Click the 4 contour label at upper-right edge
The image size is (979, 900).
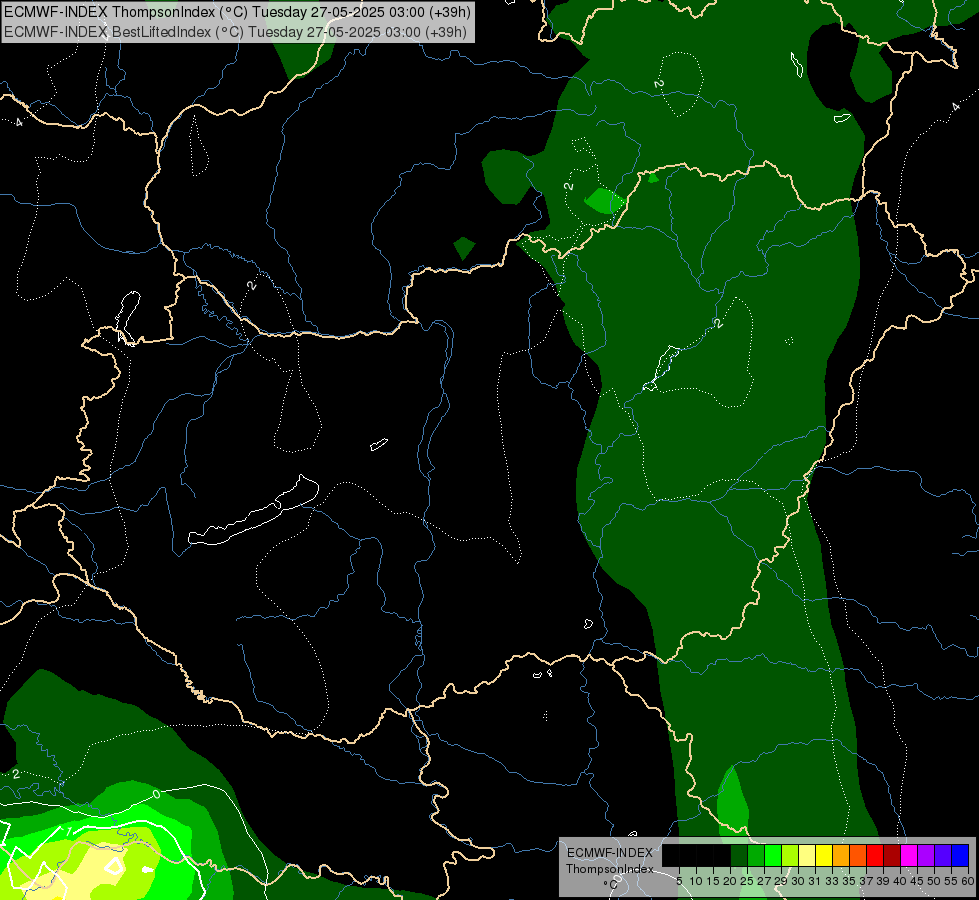956,107
